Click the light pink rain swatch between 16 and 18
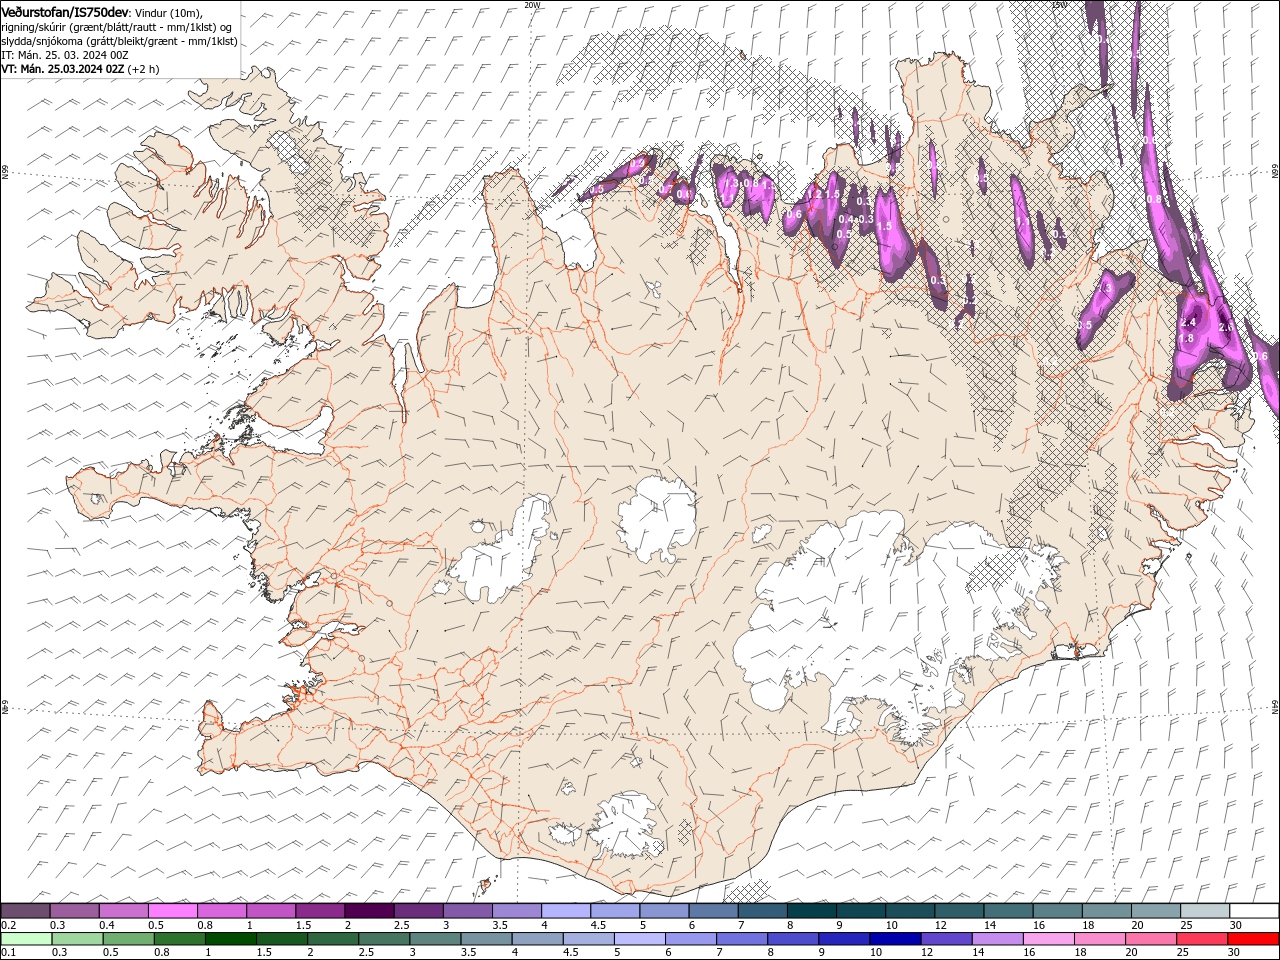Viewport: 1280px width, 960px height. pyautogui.click(x=1048, y=939)
